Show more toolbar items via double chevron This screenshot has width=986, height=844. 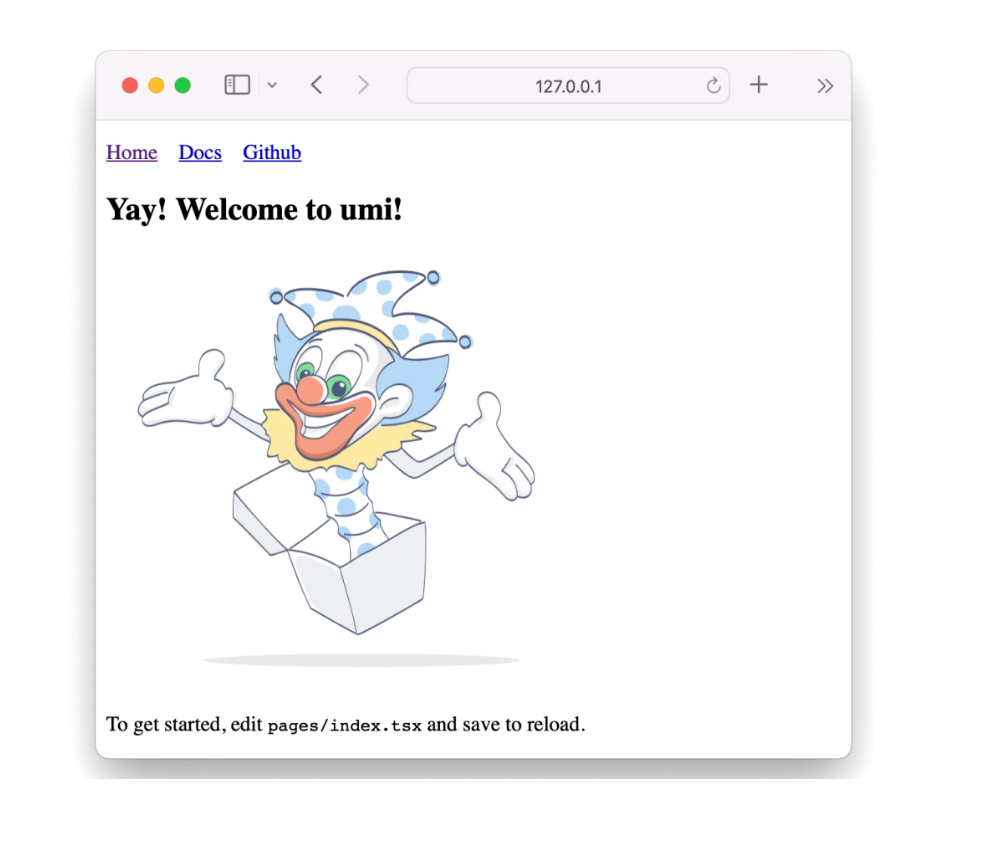824,86
